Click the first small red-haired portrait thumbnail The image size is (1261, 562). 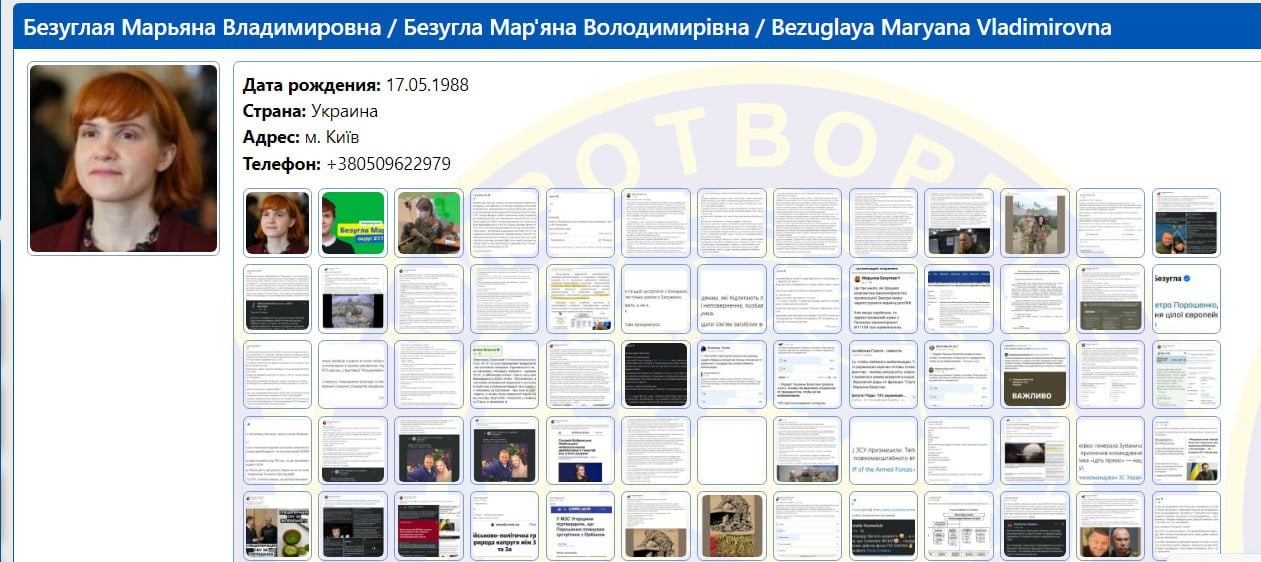point(277,222)
